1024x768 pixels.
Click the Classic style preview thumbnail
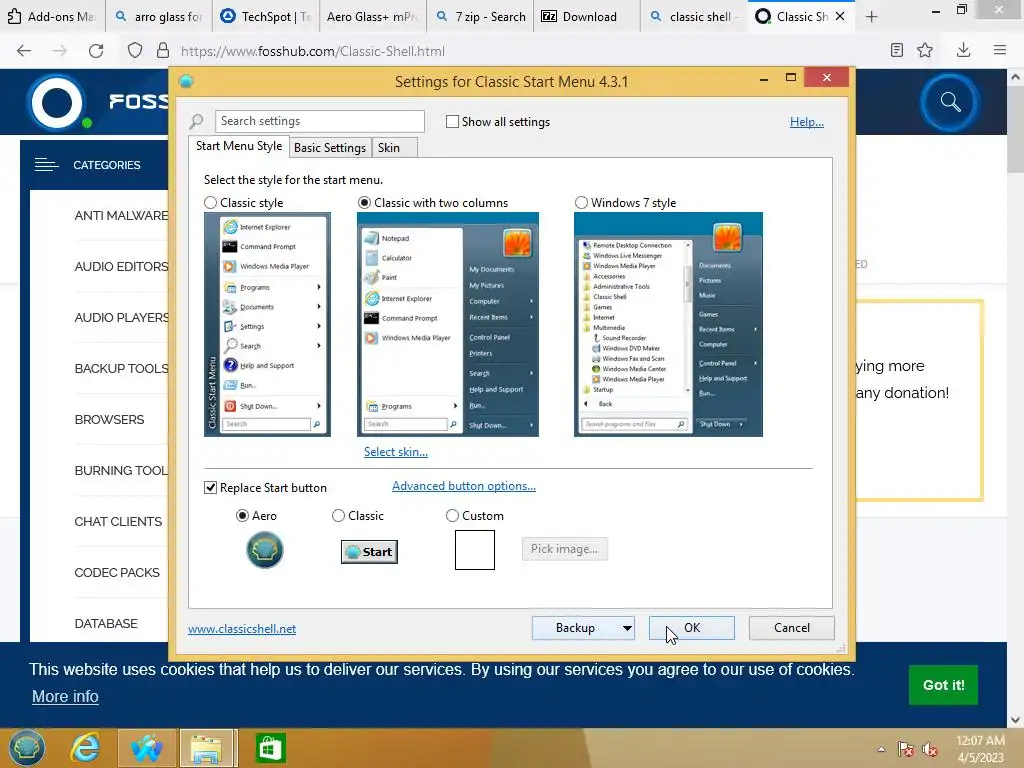point(267,325)
